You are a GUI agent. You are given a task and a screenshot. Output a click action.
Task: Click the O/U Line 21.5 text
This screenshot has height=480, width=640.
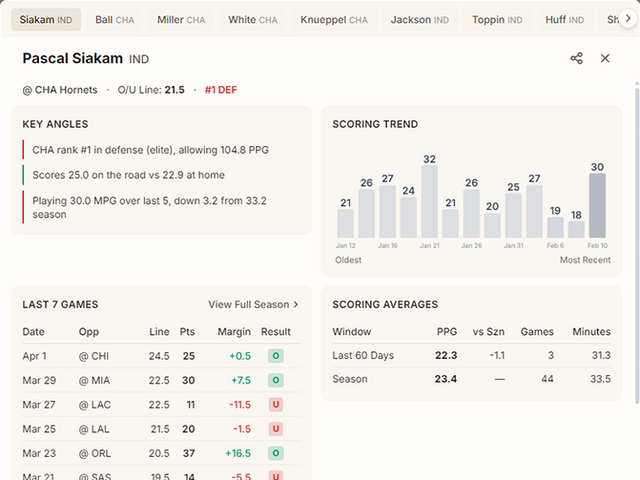tap(151, 90)
